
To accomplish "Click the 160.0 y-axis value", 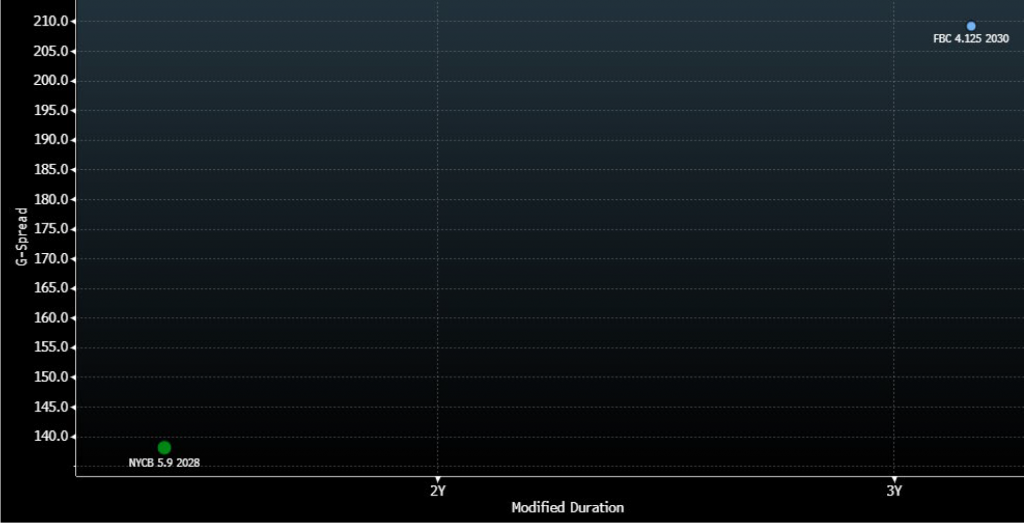I will pyautogui.click(x=49, y=318).
